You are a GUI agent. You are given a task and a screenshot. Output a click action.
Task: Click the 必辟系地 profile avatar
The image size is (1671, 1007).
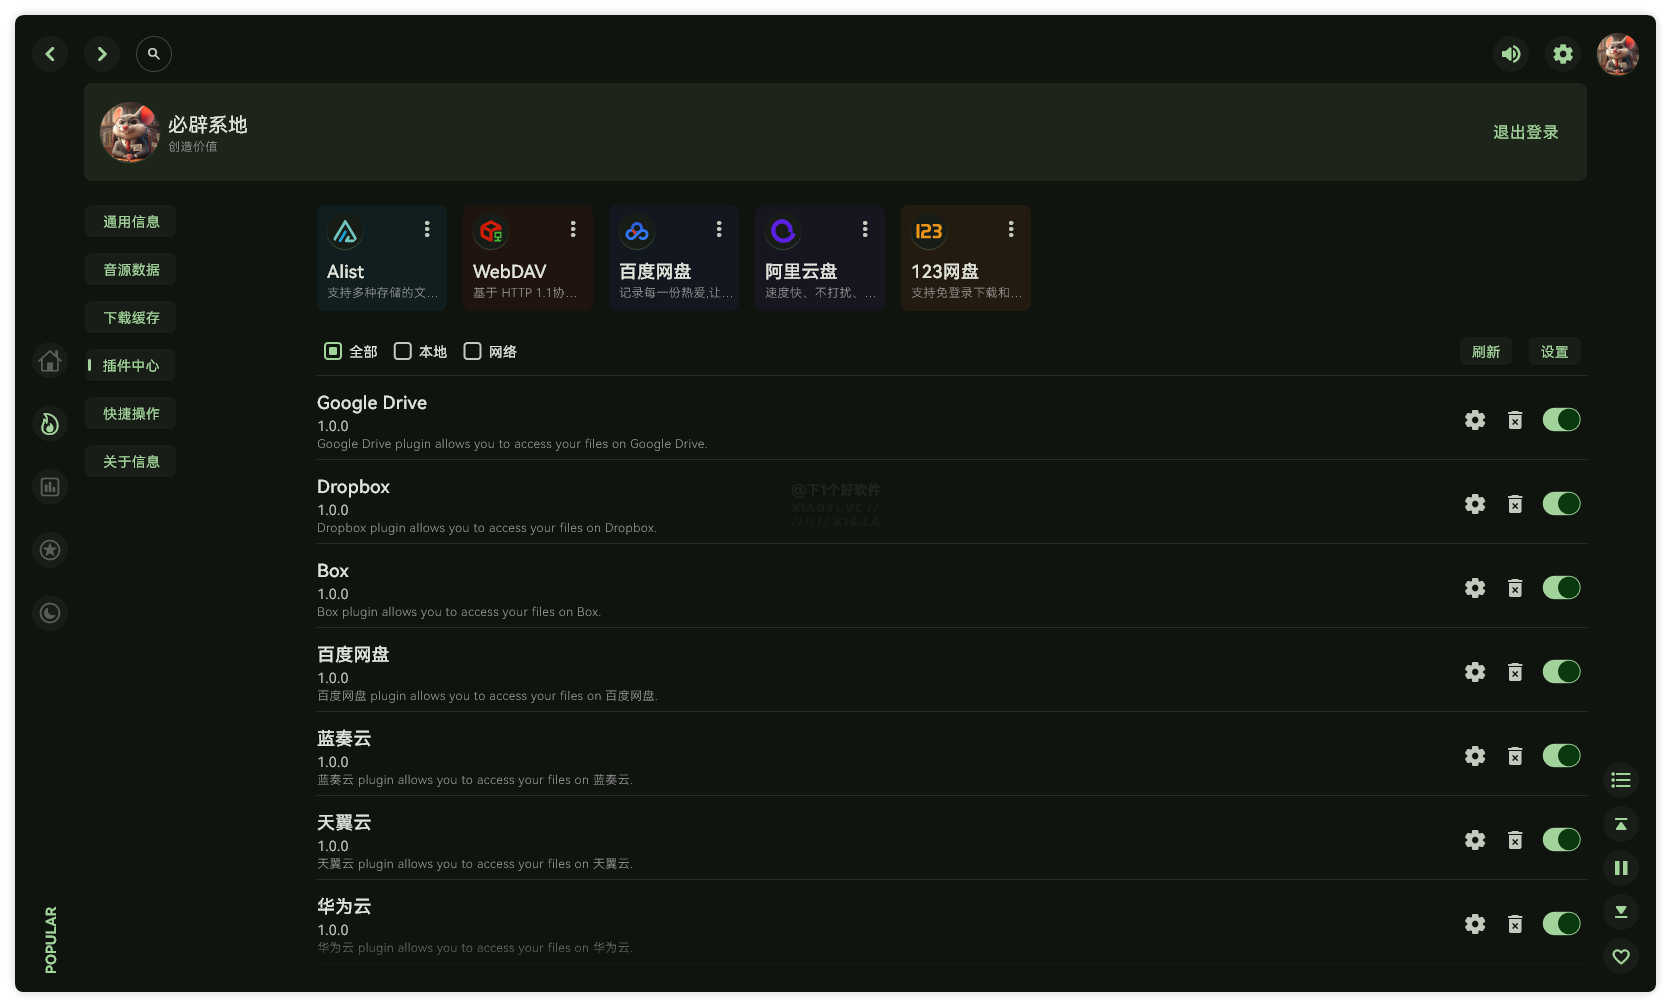pyautogui.click(x=130, y=132)
